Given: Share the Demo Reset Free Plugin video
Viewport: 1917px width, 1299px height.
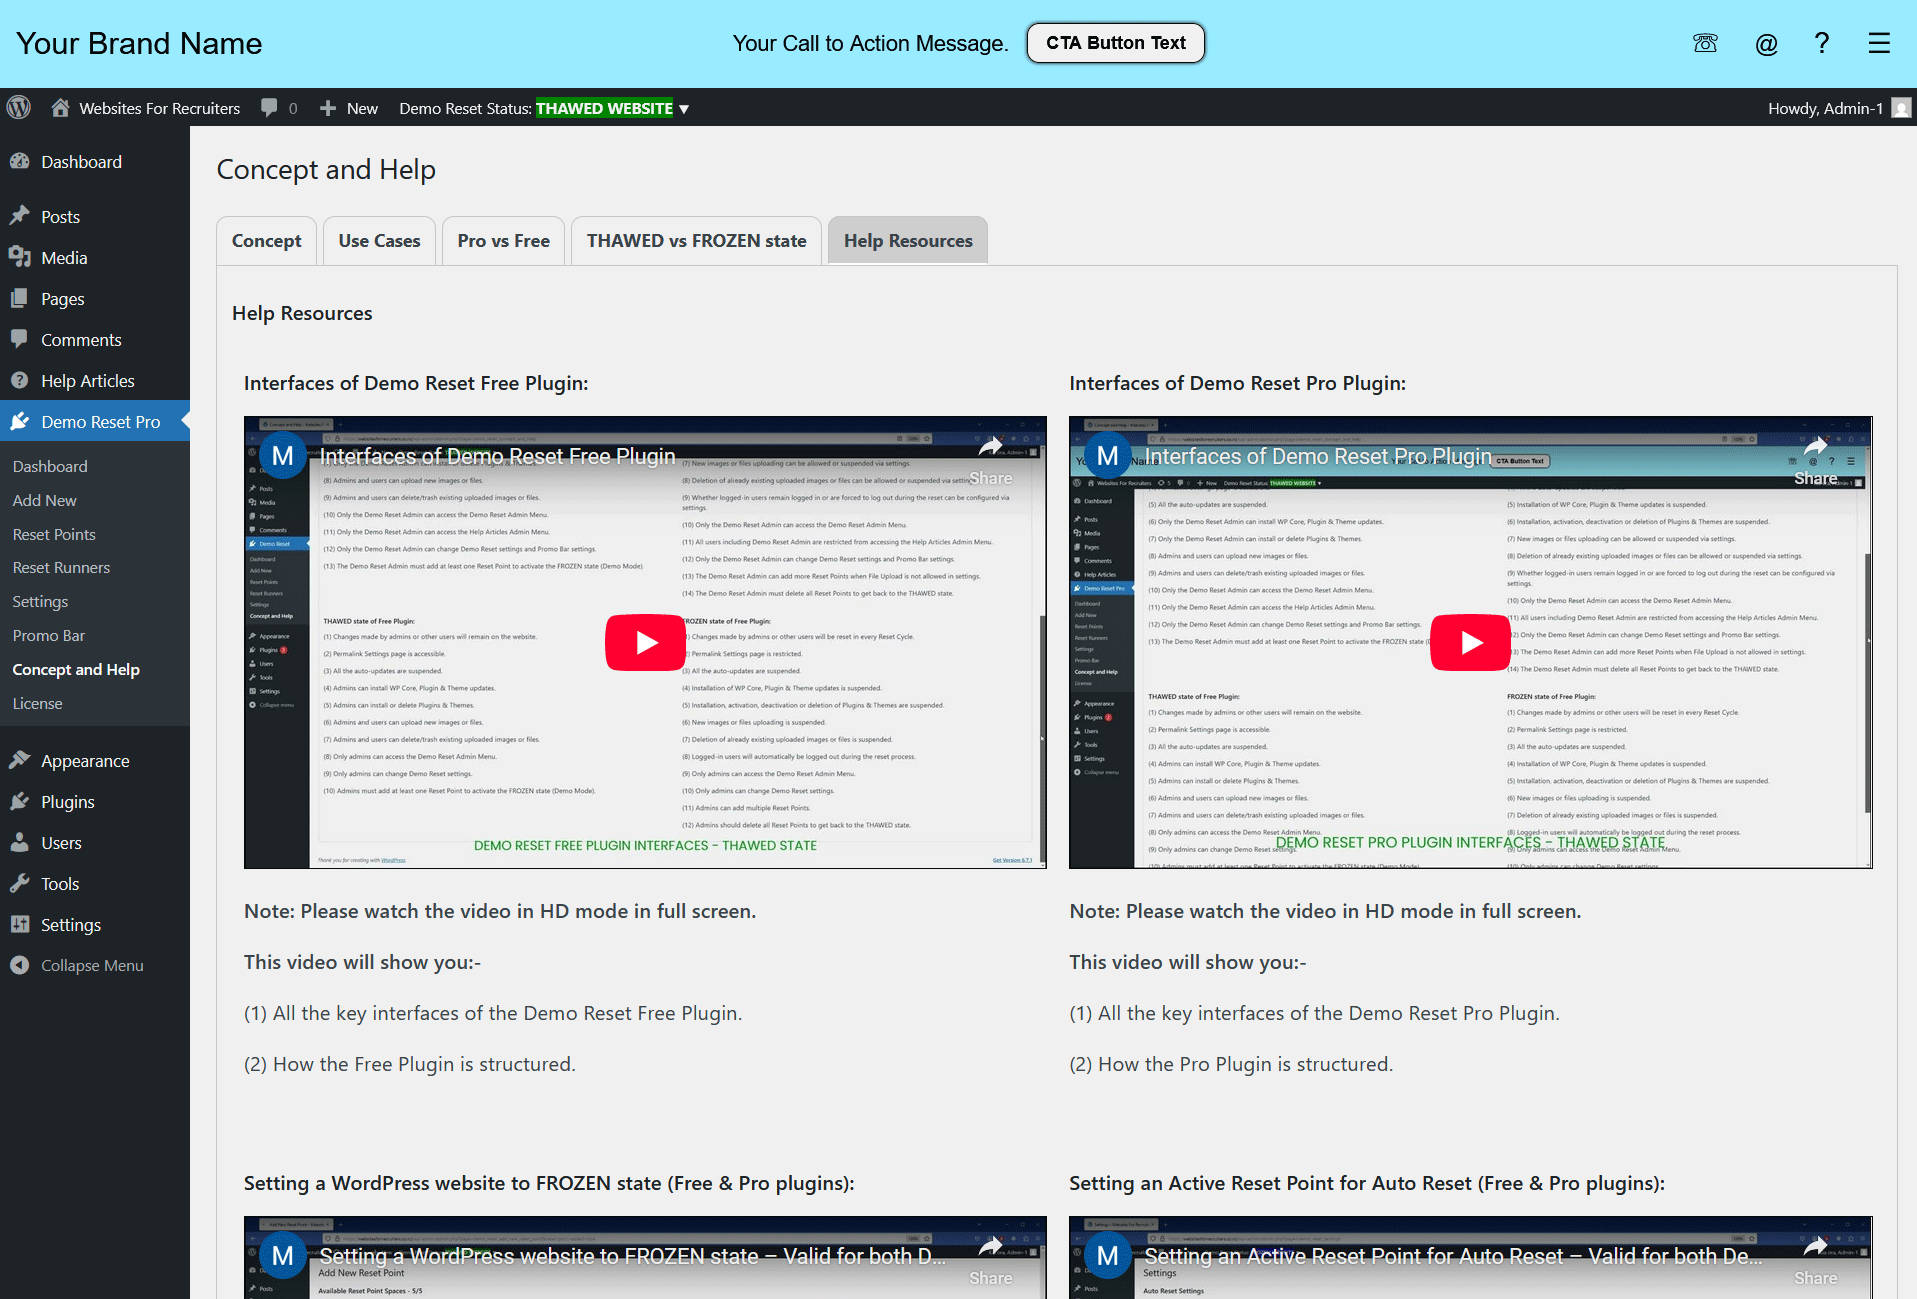Looking at the screenshot, I should click(x=990, y=461).
